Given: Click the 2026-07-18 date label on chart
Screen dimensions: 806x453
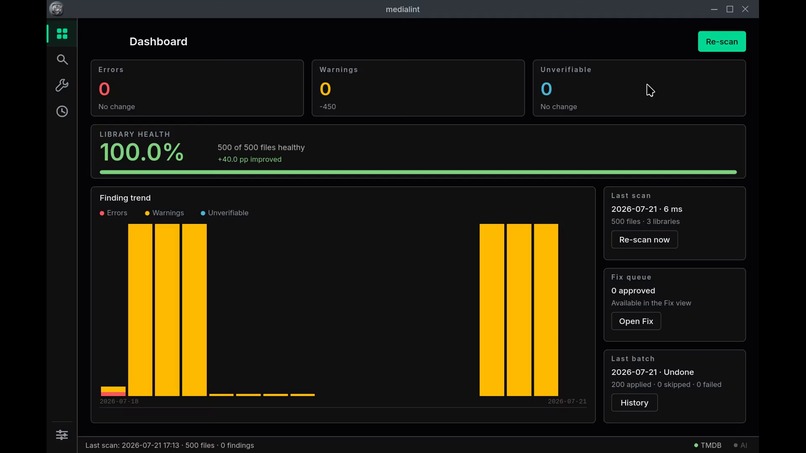Looking at the screenshot, I should pyautogui.click(x=119, y=402).
